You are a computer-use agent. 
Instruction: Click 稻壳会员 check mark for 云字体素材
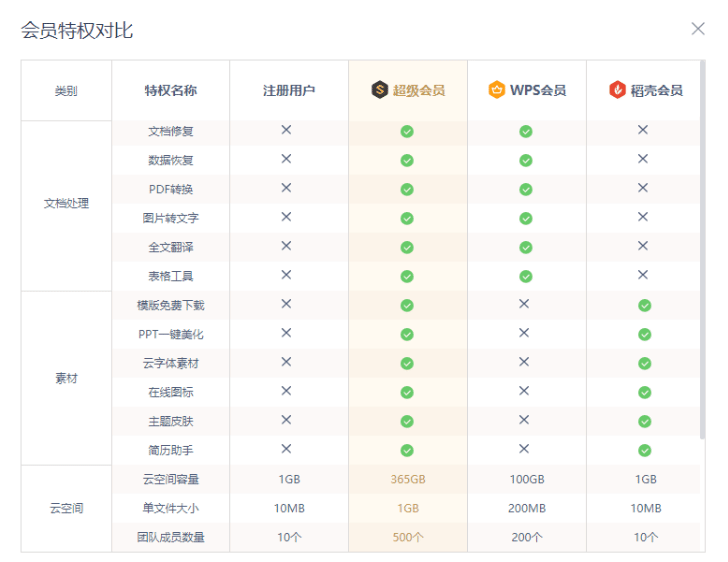tap(644, 363)
